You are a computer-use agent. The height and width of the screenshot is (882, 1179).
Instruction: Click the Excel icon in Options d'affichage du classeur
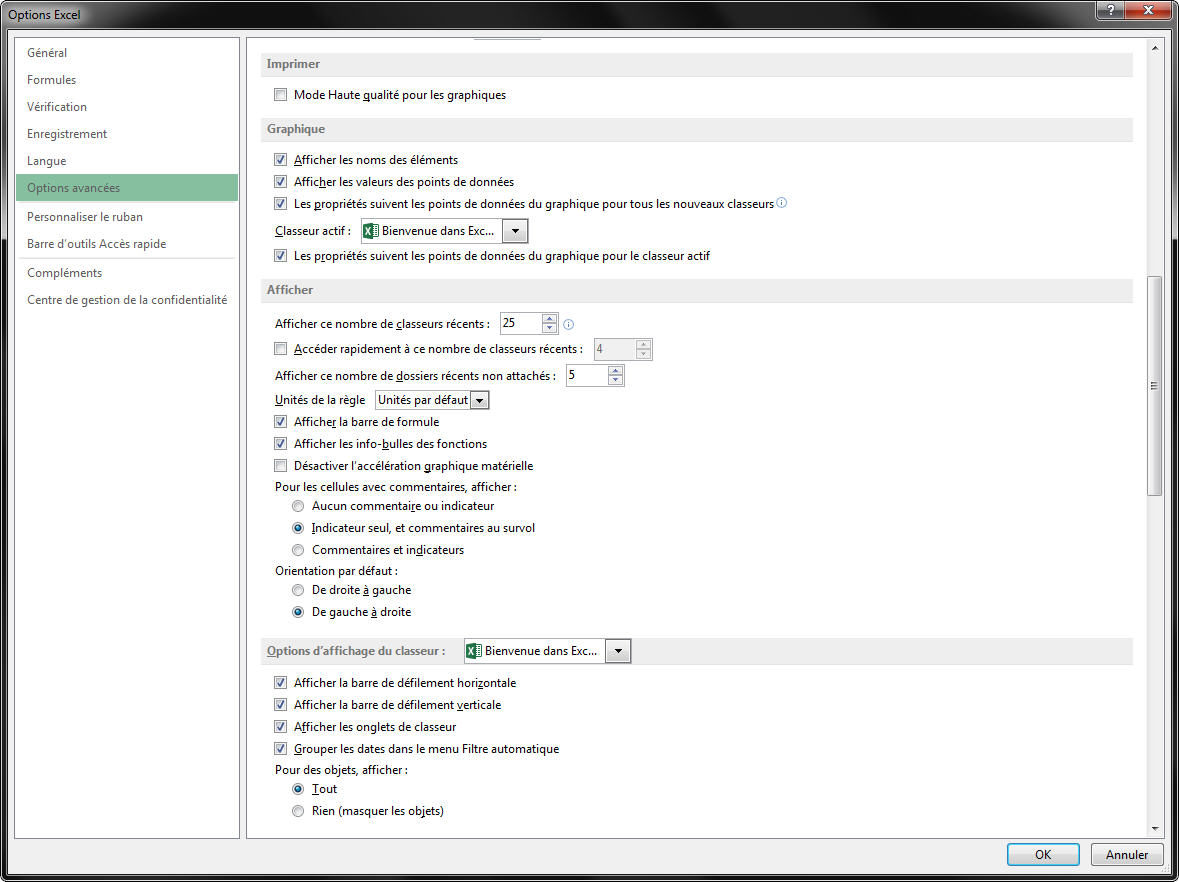[x=473, y=650]
